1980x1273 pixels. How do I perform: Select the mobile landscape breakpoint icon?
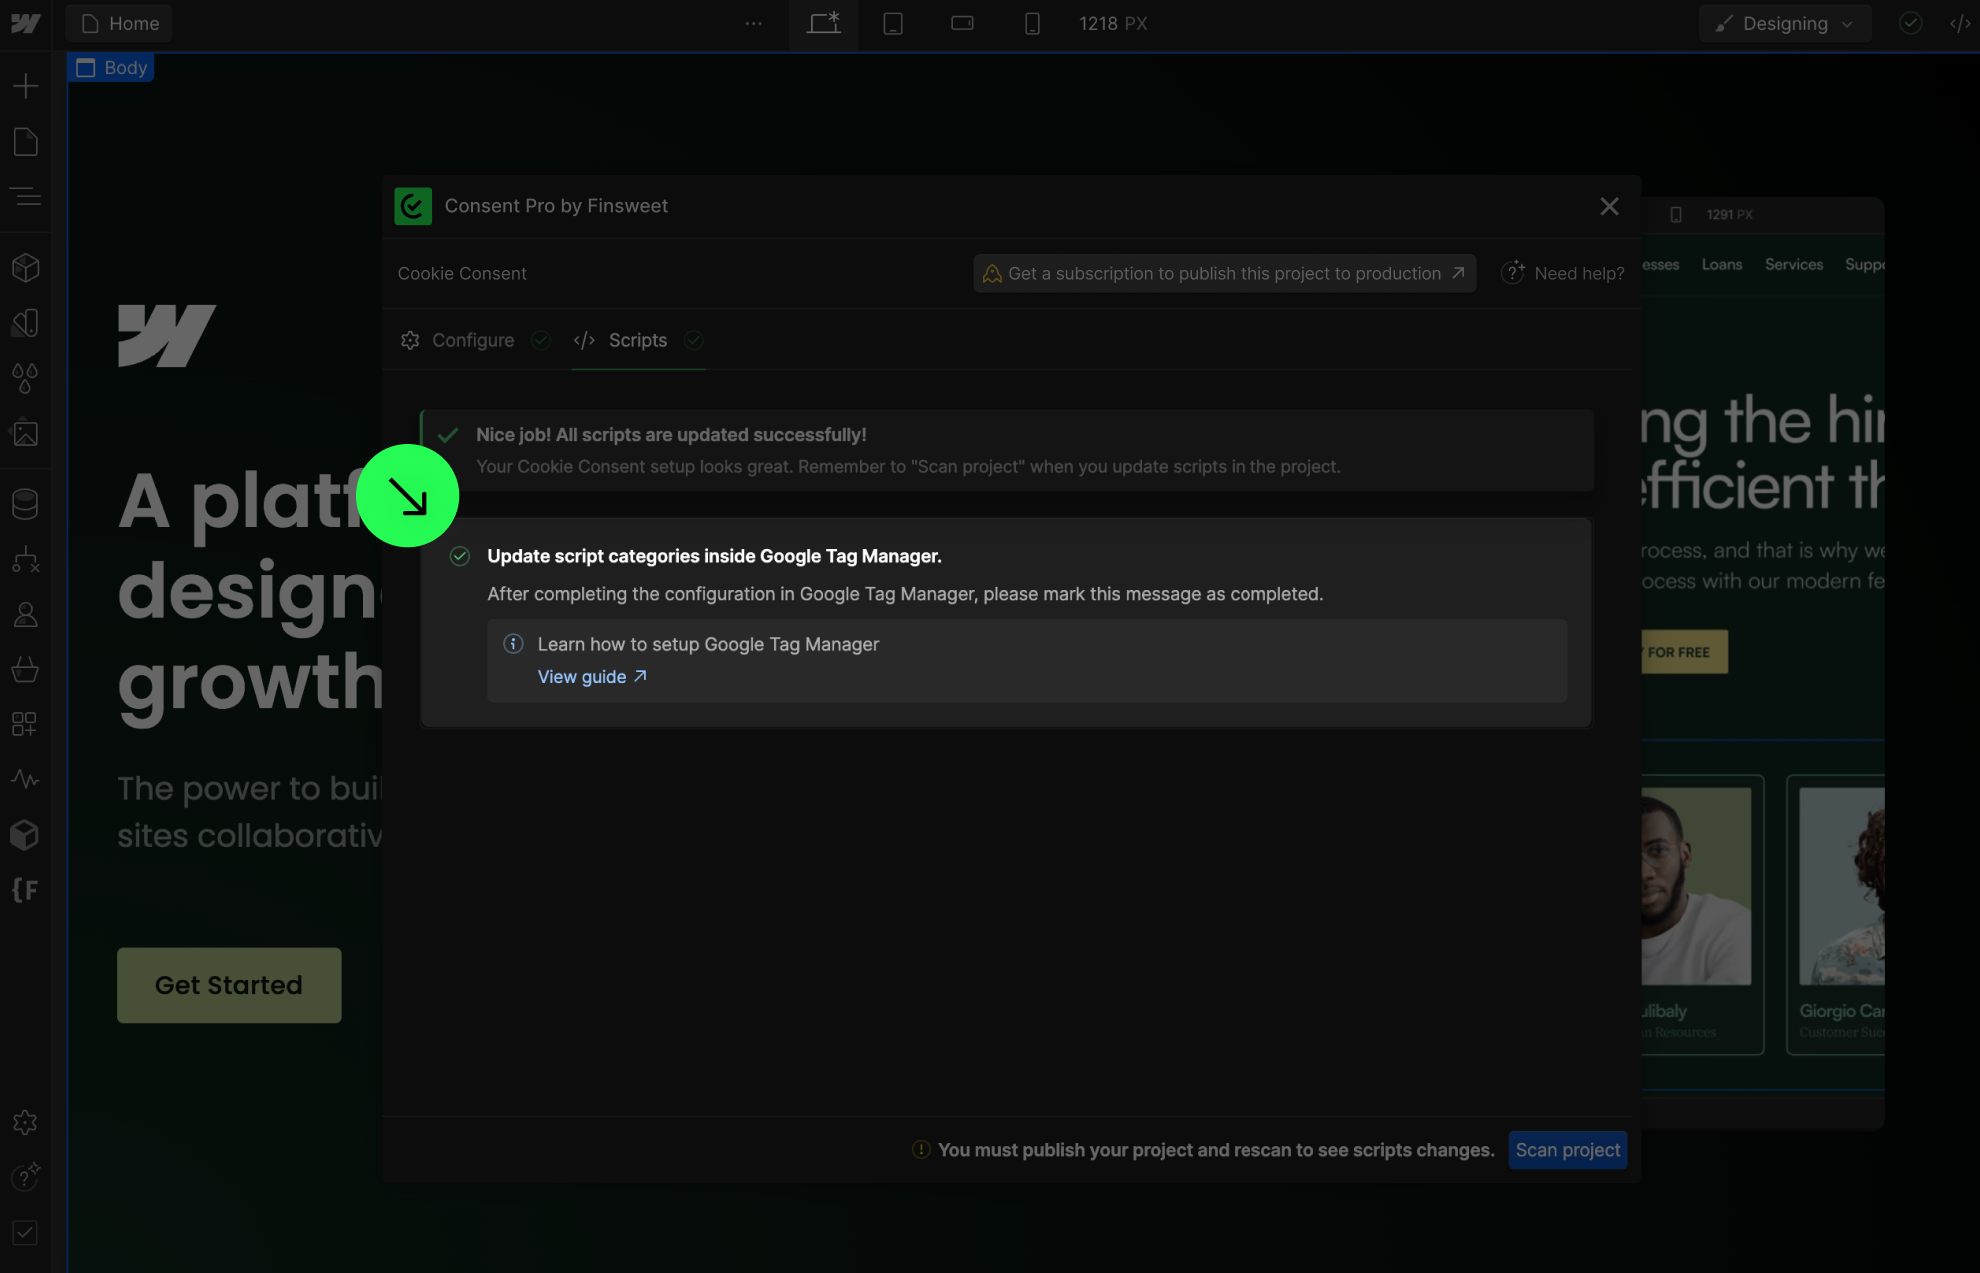pyautogui.click(x=962, y=23)
